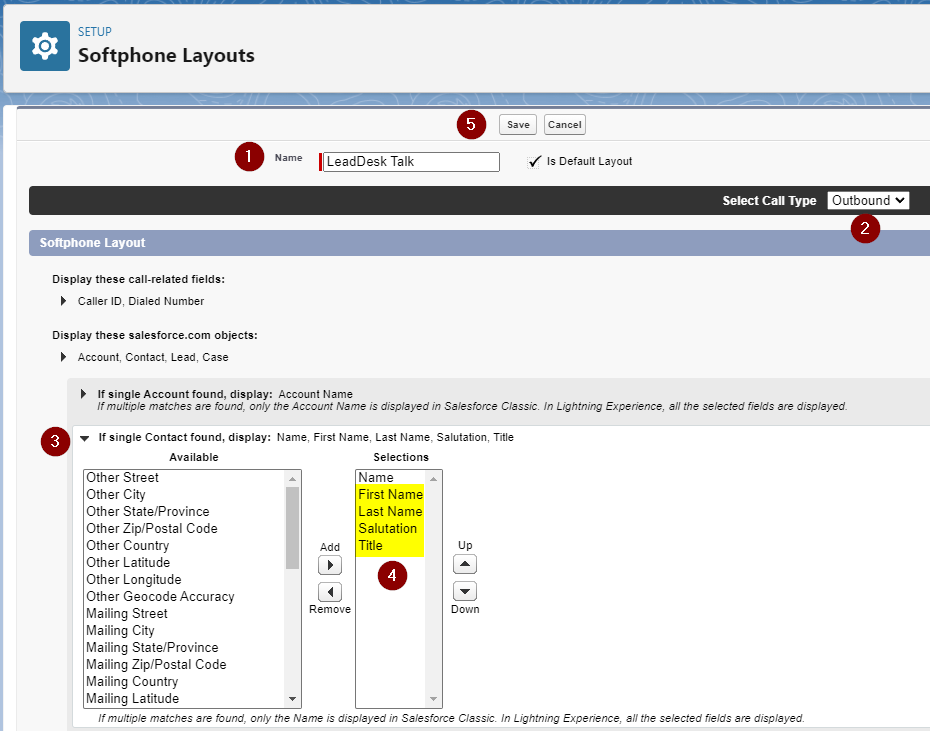Click the Selections list scroll-up arrow
The image size is (930, 731).
click(x=434, y=478)
